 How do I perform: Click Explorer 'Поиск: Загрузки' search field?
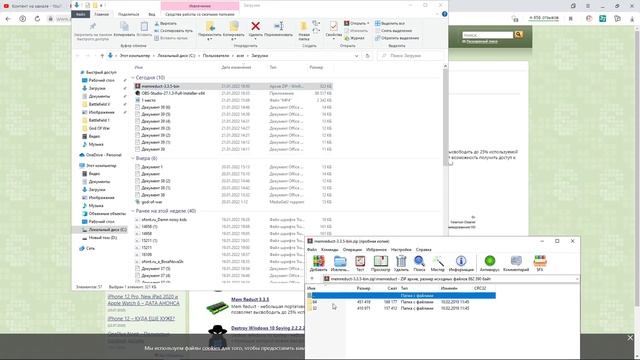click(x=411, y=56)
